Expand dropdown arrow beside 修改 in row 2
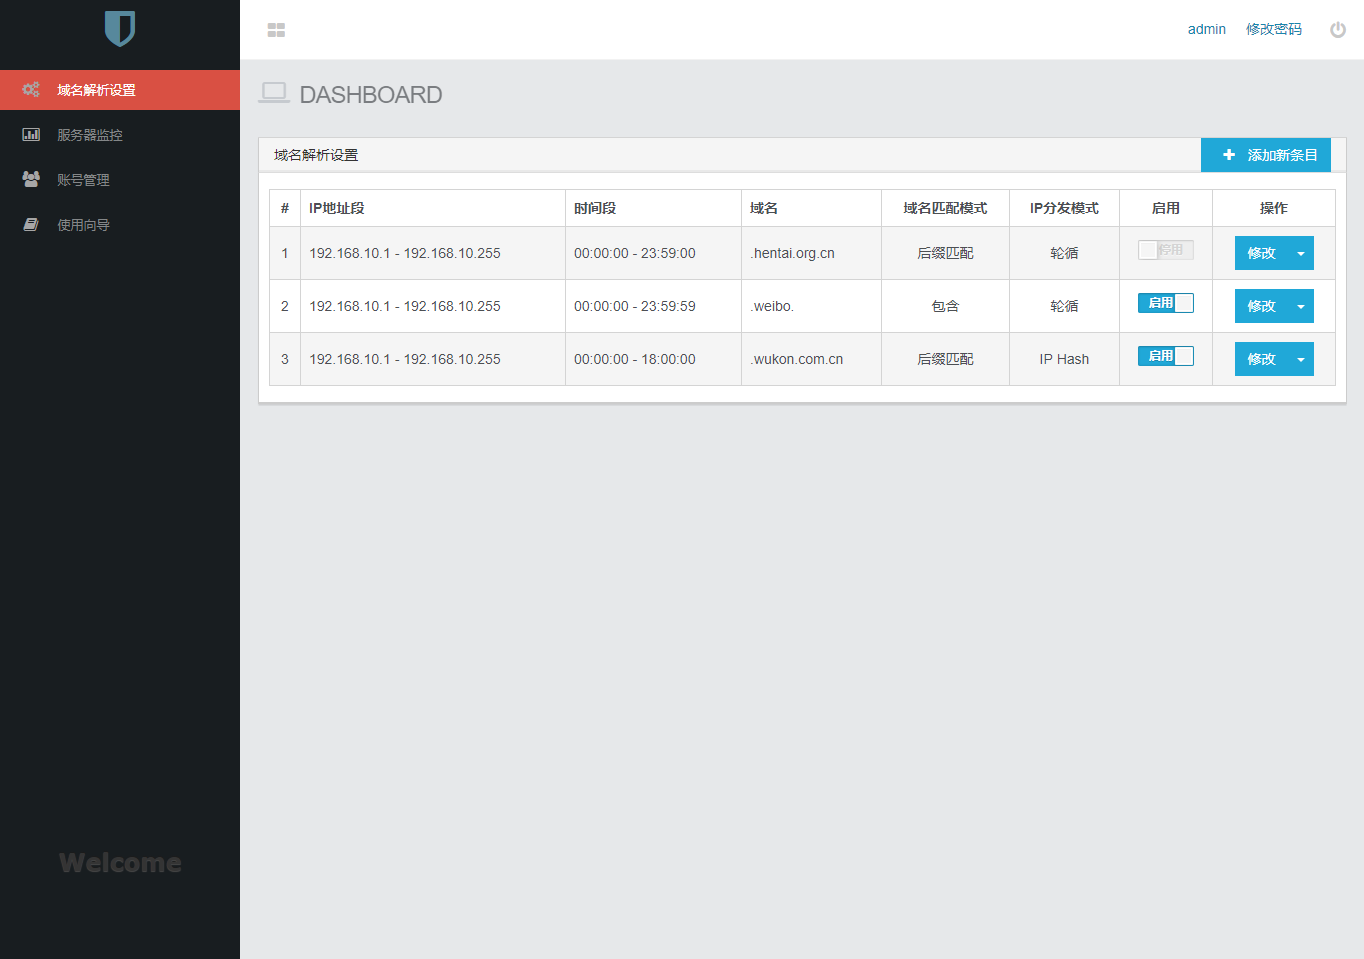 [x=1301, y=306]
